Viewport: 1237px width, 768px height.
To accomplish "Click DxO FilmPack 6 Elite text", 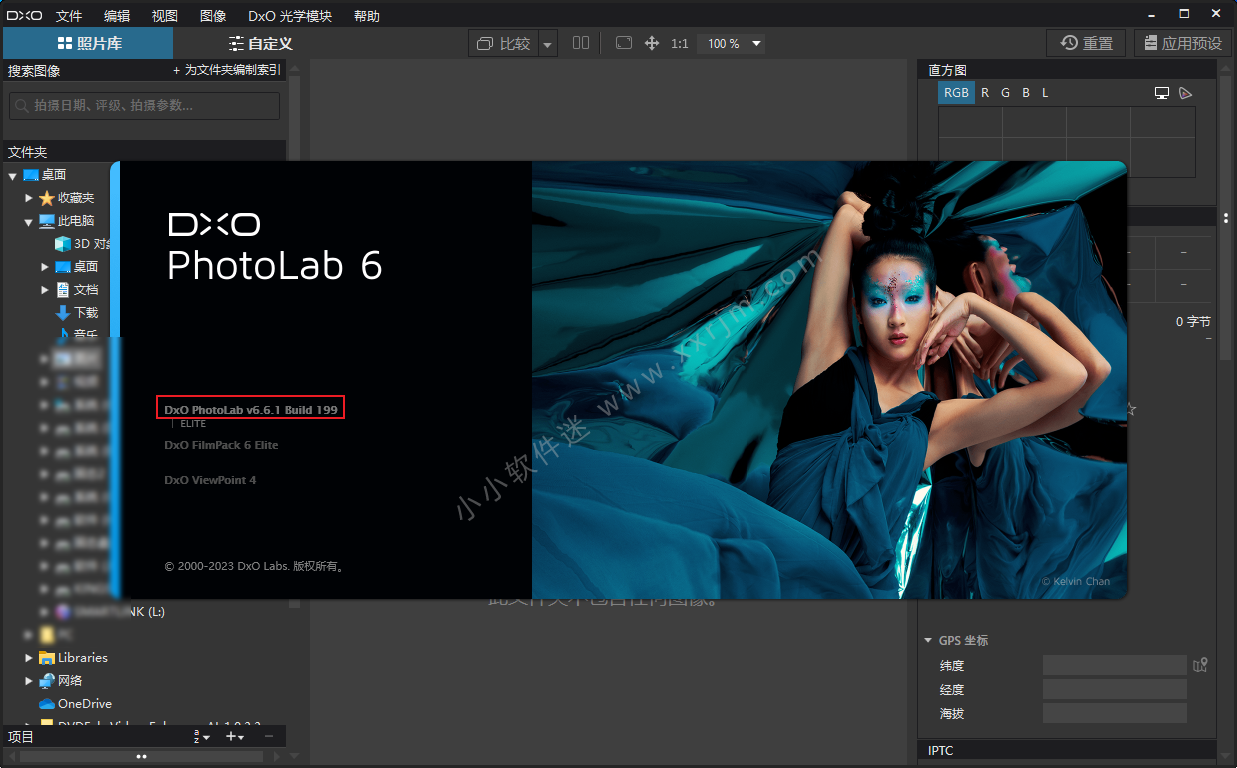I will pos(221,445).
